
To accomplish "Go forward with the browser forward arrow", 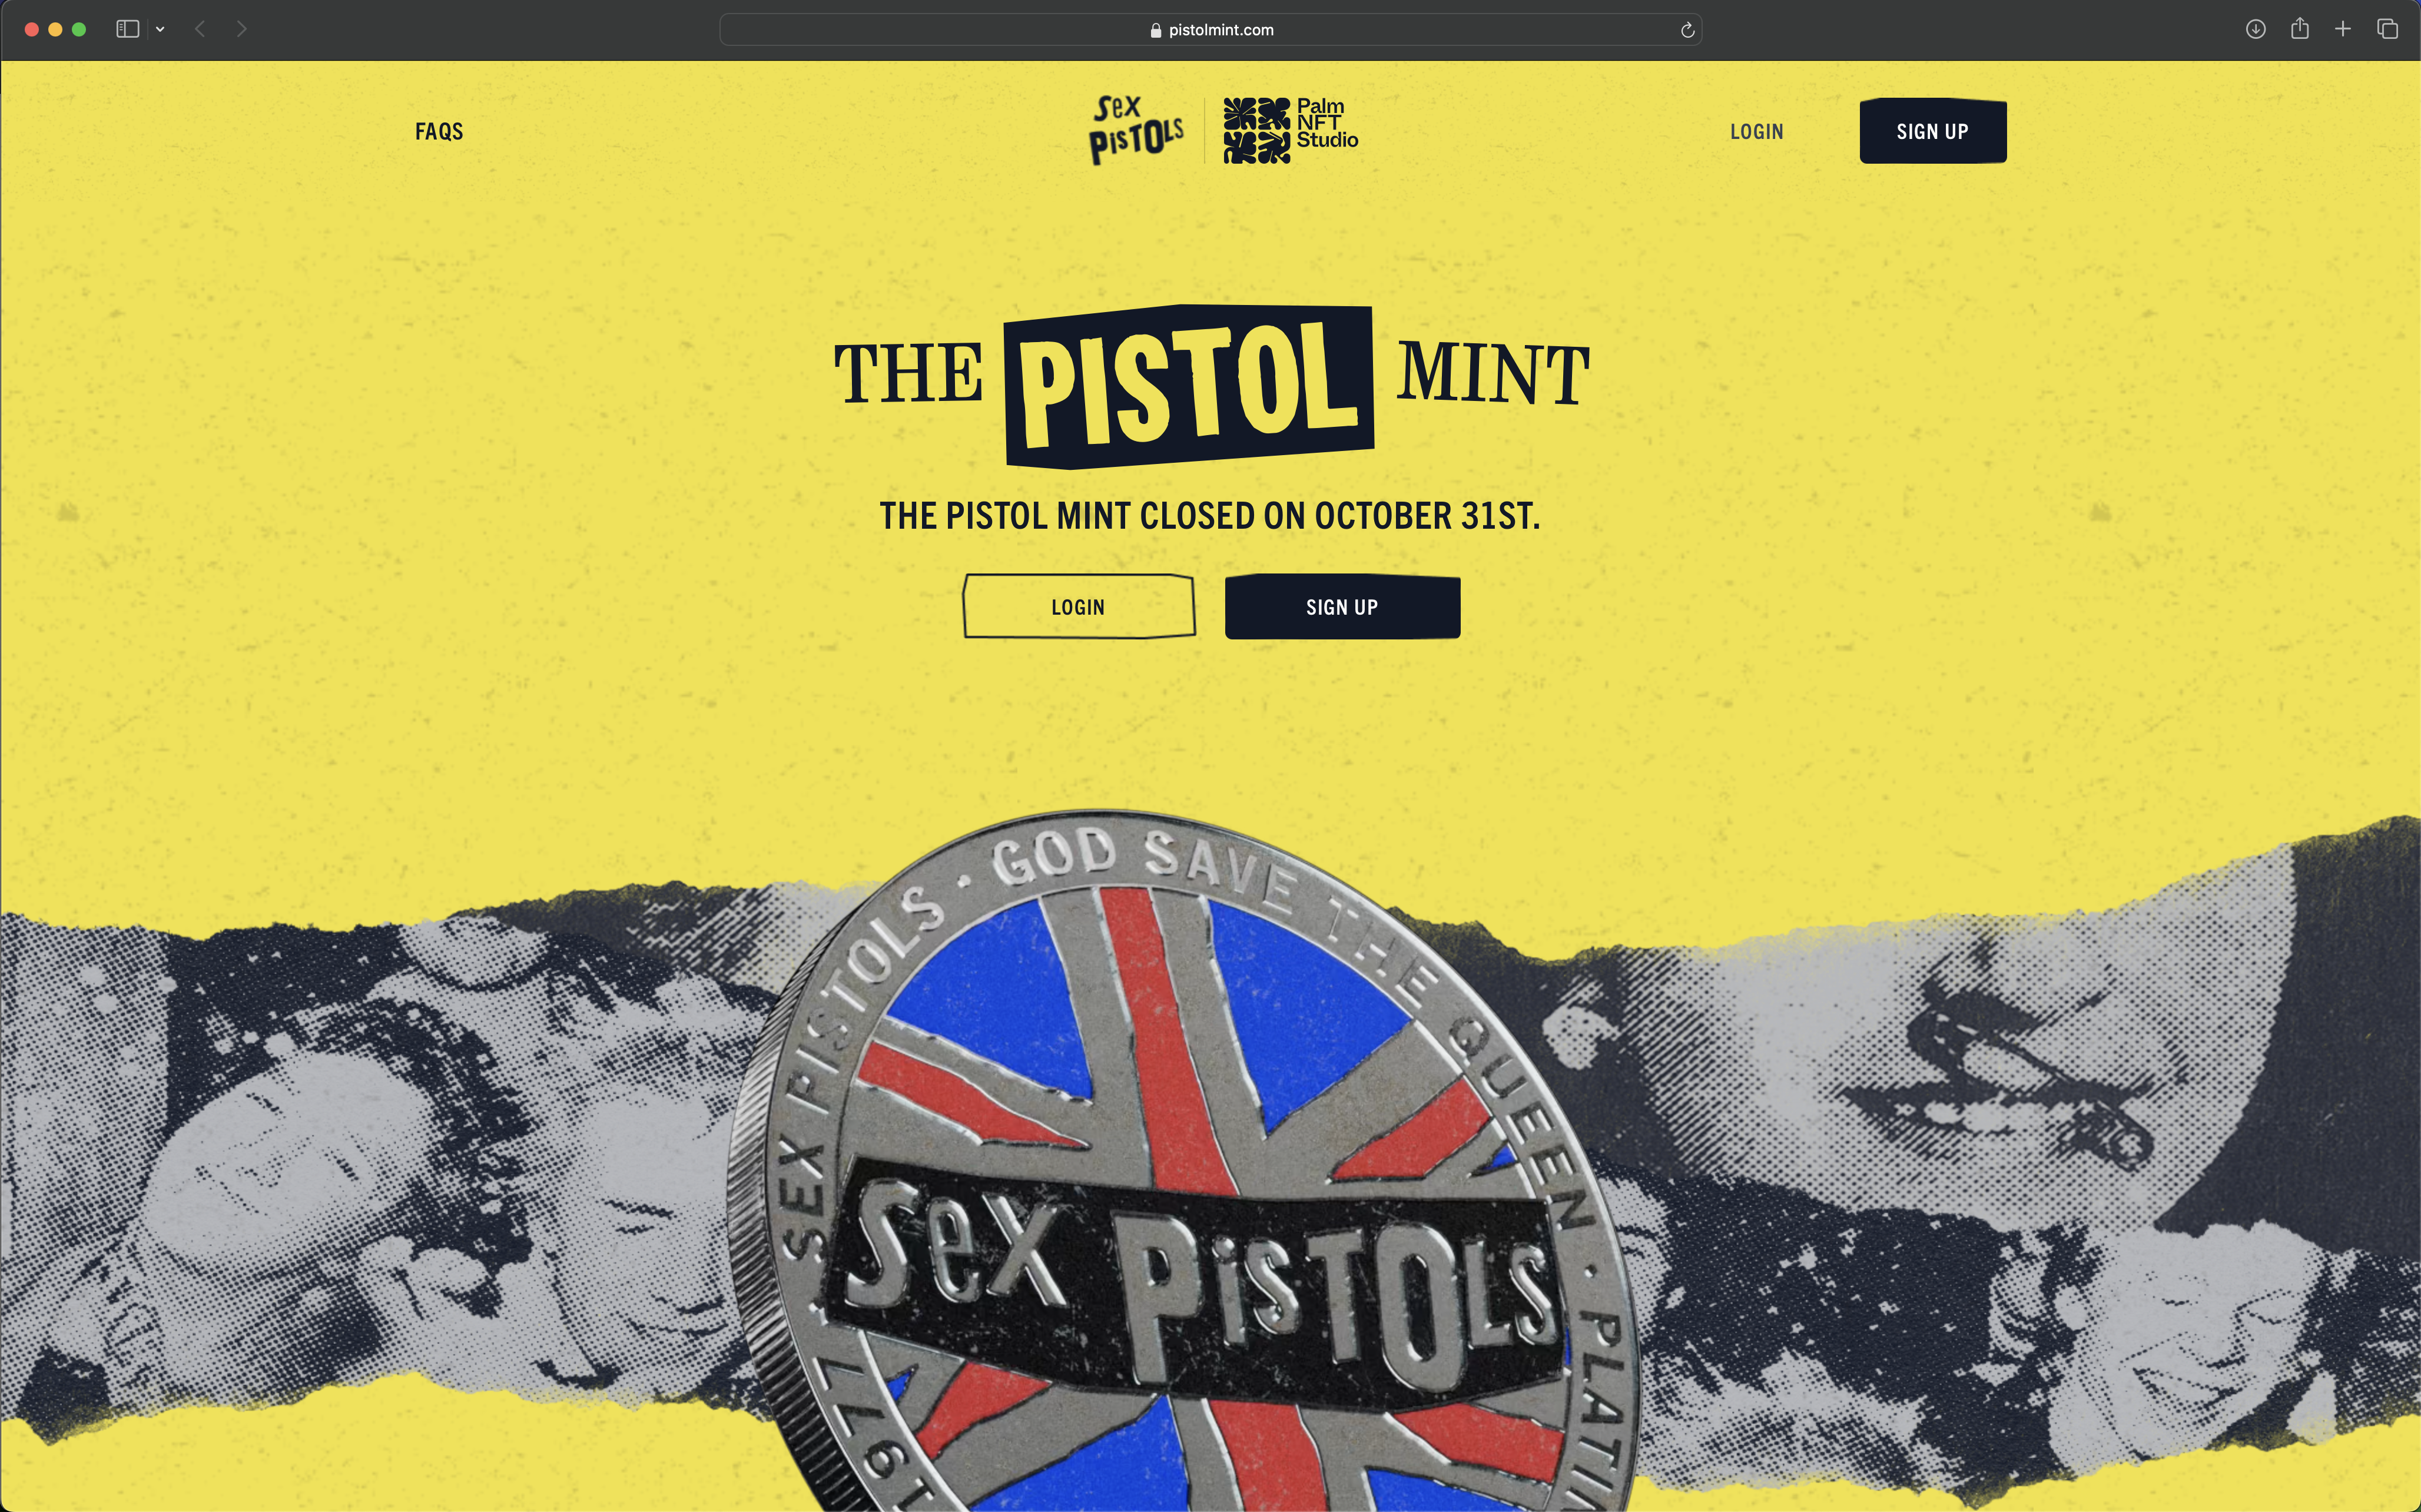I will click(x=242, y=29).
